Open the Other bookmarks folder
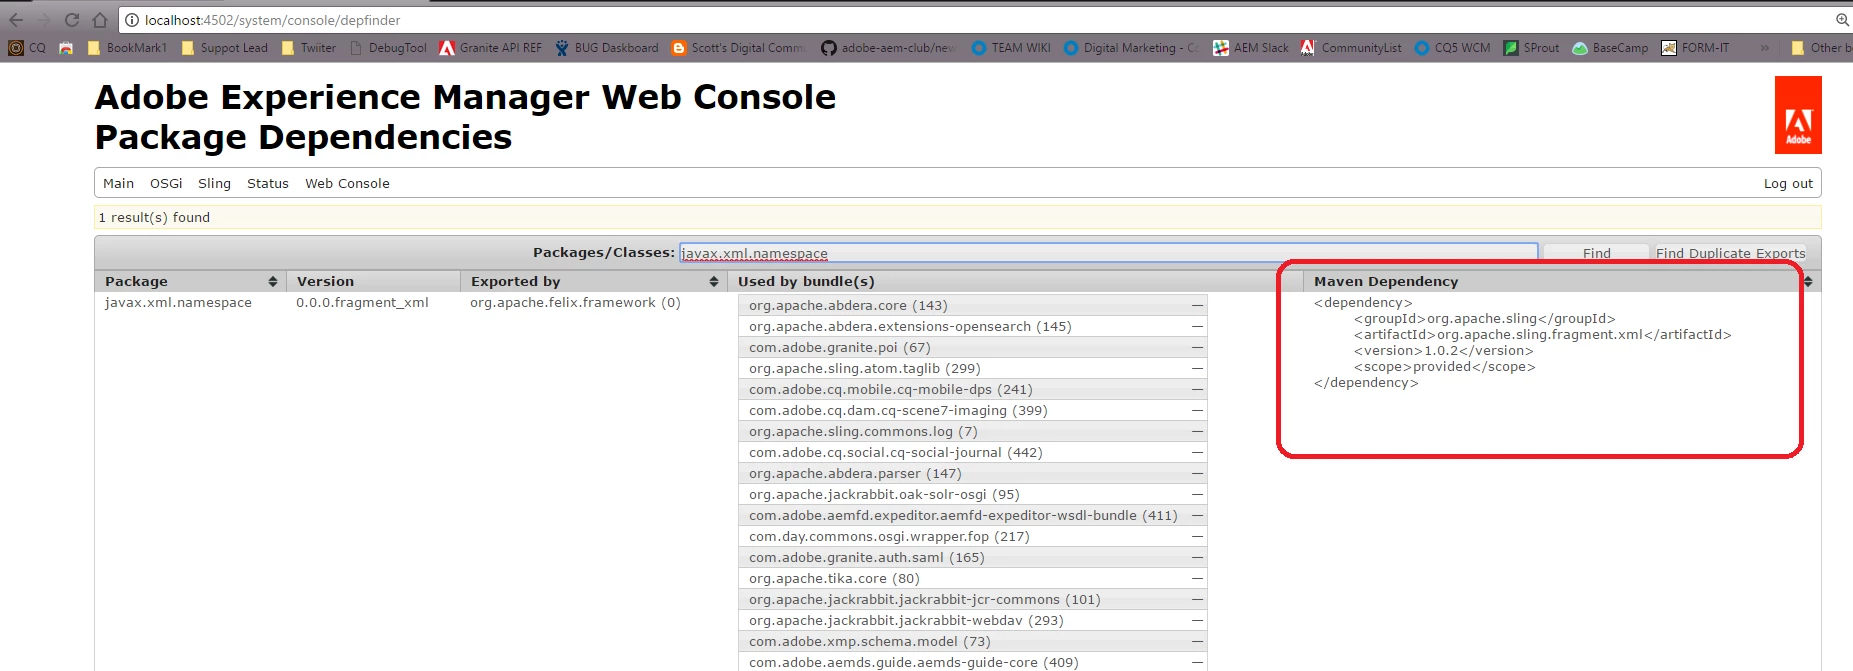 coord(1820,48)
